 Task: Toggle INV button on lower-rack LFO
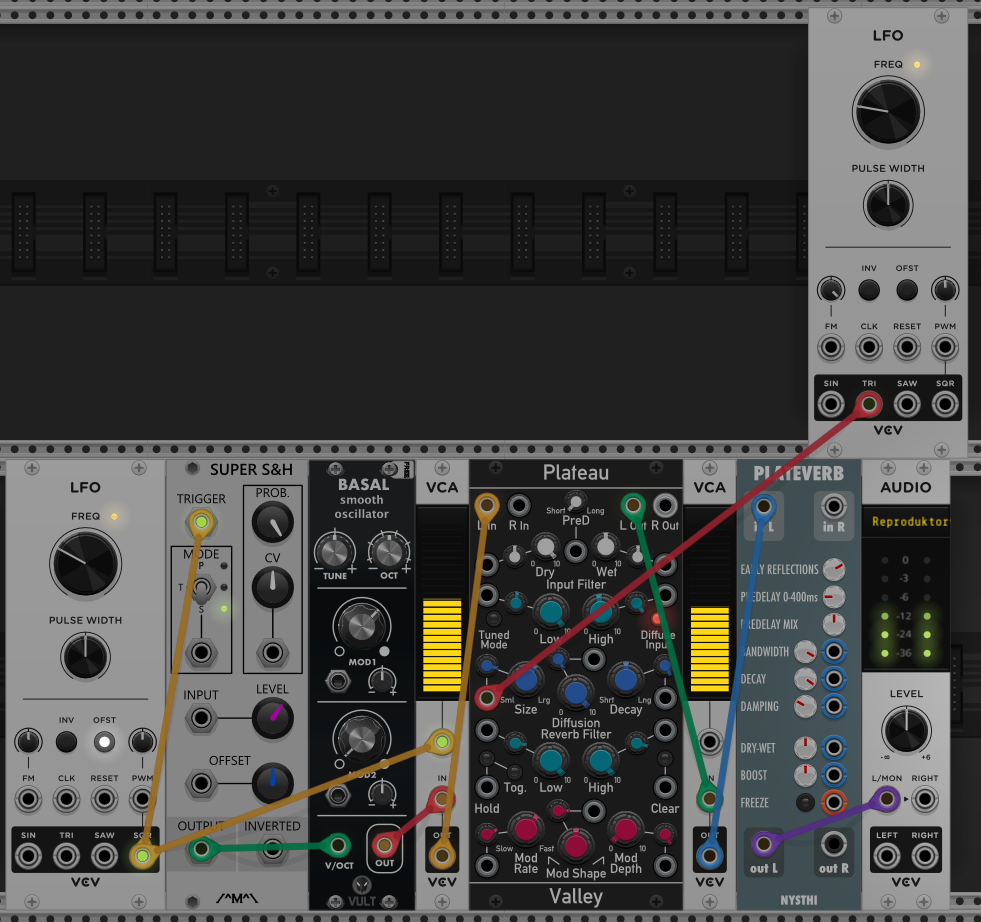click(x=66, y=742)
